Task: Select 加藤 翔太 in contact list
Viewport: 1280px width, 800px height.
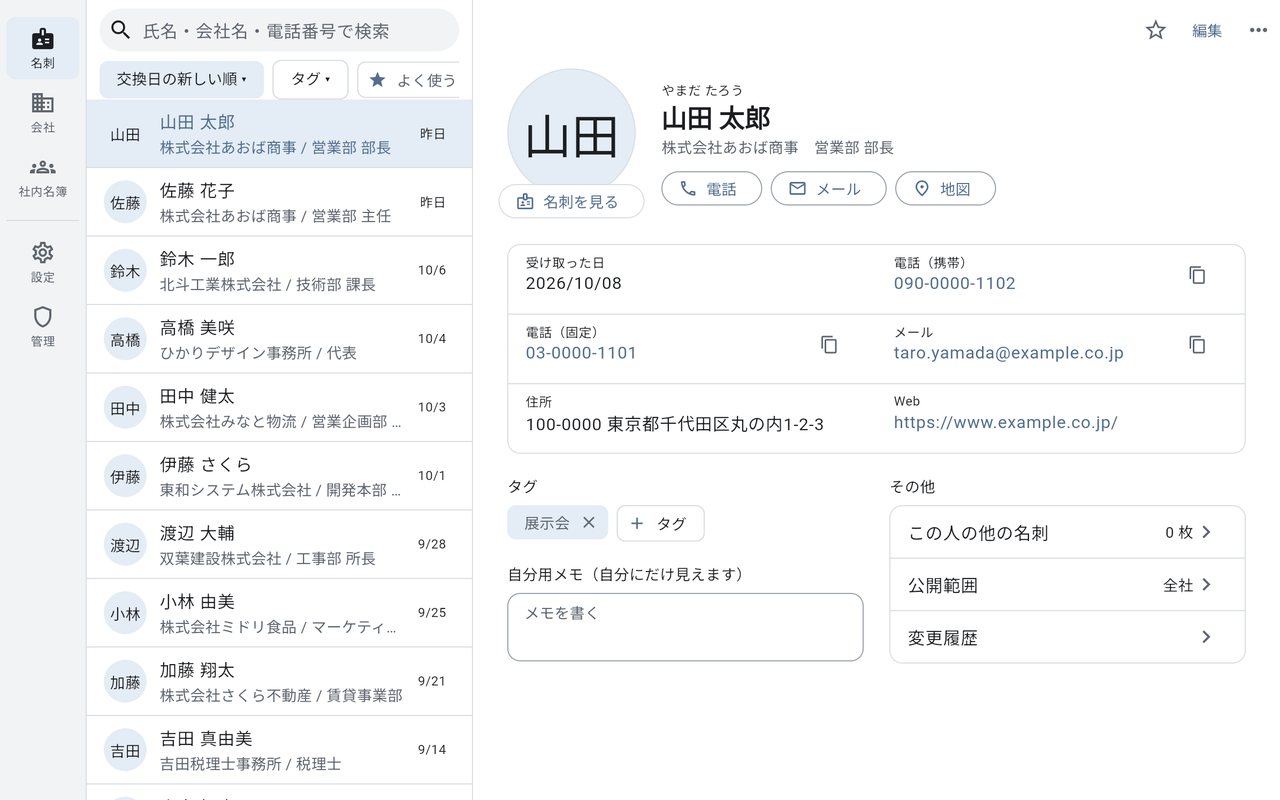Action: coord(279,682)
